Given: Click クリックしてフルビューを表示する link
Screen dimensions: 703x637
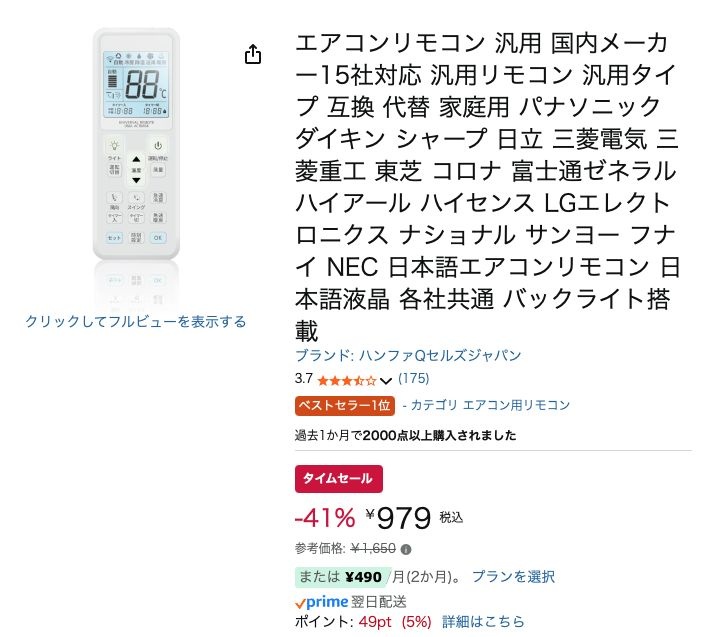Looking at the screenshot, I should 136,321.
